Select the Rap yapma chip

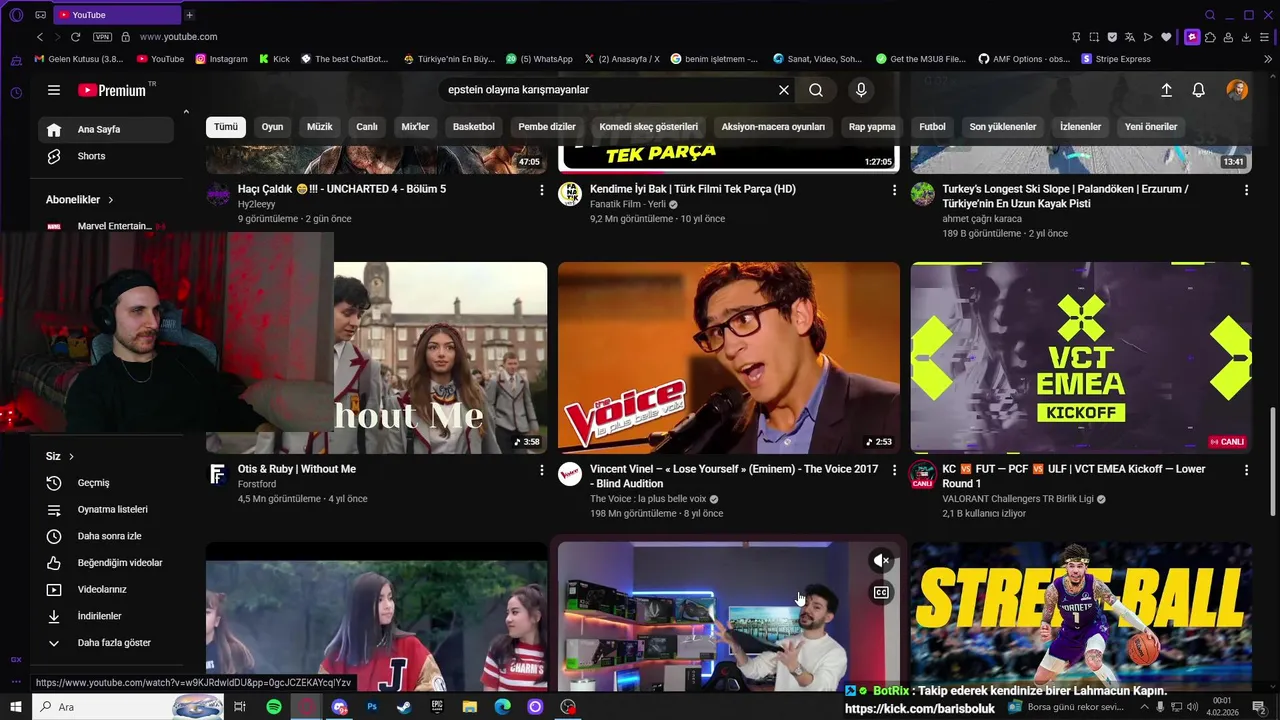tap(872, 127)
